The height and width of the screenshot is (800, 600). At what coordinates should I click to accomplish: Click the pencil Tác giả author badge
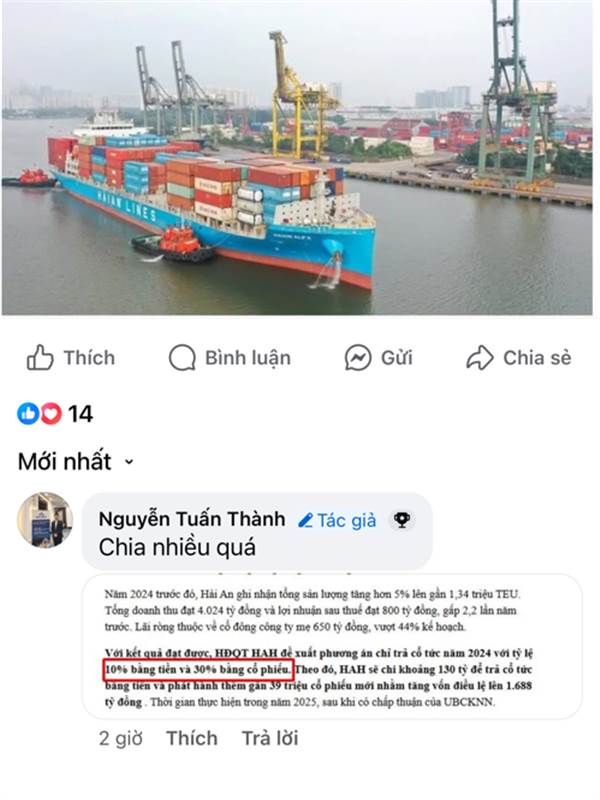(x=337, y=520)
